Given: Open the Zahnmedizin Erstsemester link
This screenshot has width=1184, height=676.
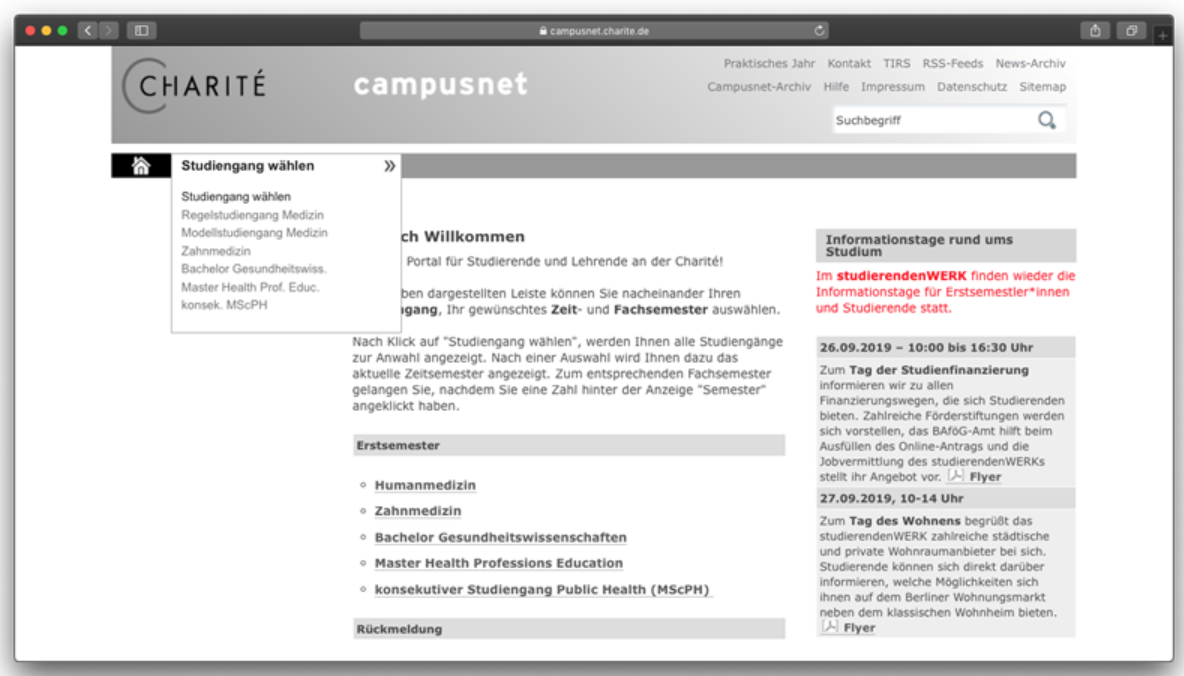Looking at the screenshot, I should [418, 511].
